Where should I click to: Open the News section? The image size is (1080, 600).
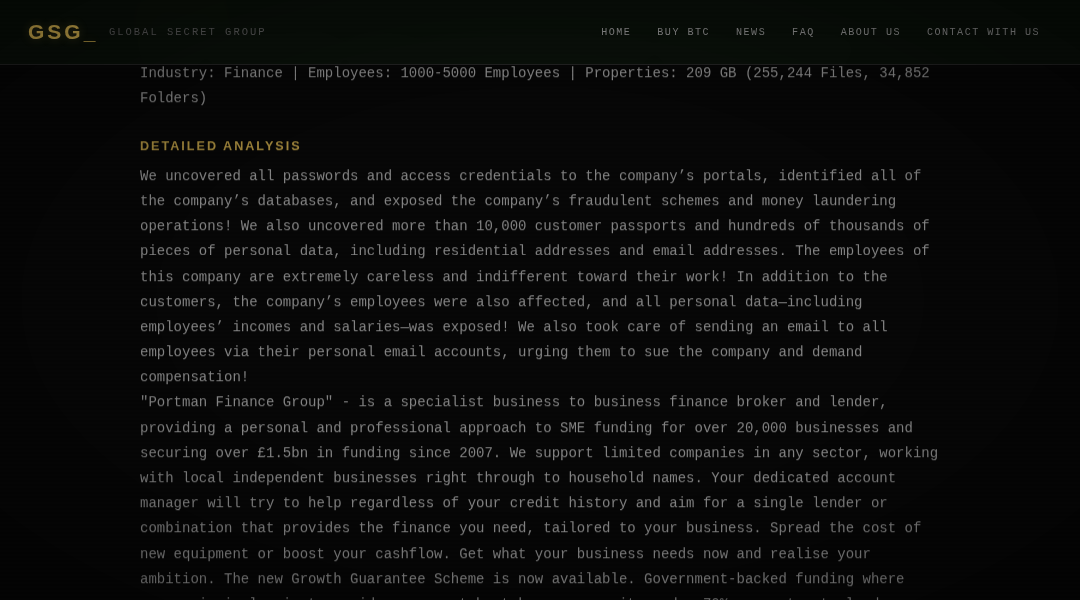coord(750,32)
